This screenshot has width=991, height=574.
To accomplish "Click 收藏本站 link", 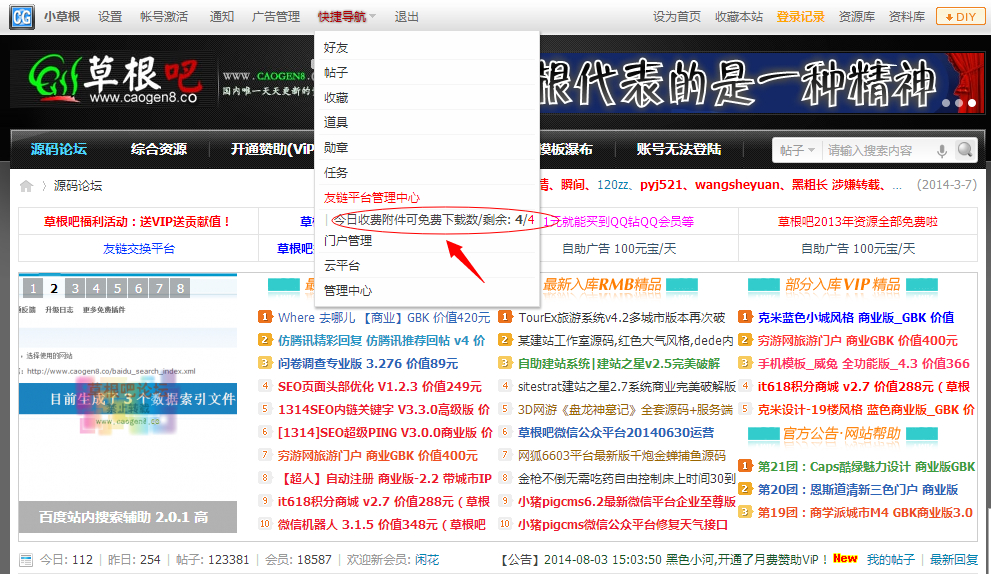I will coord(739,16).
